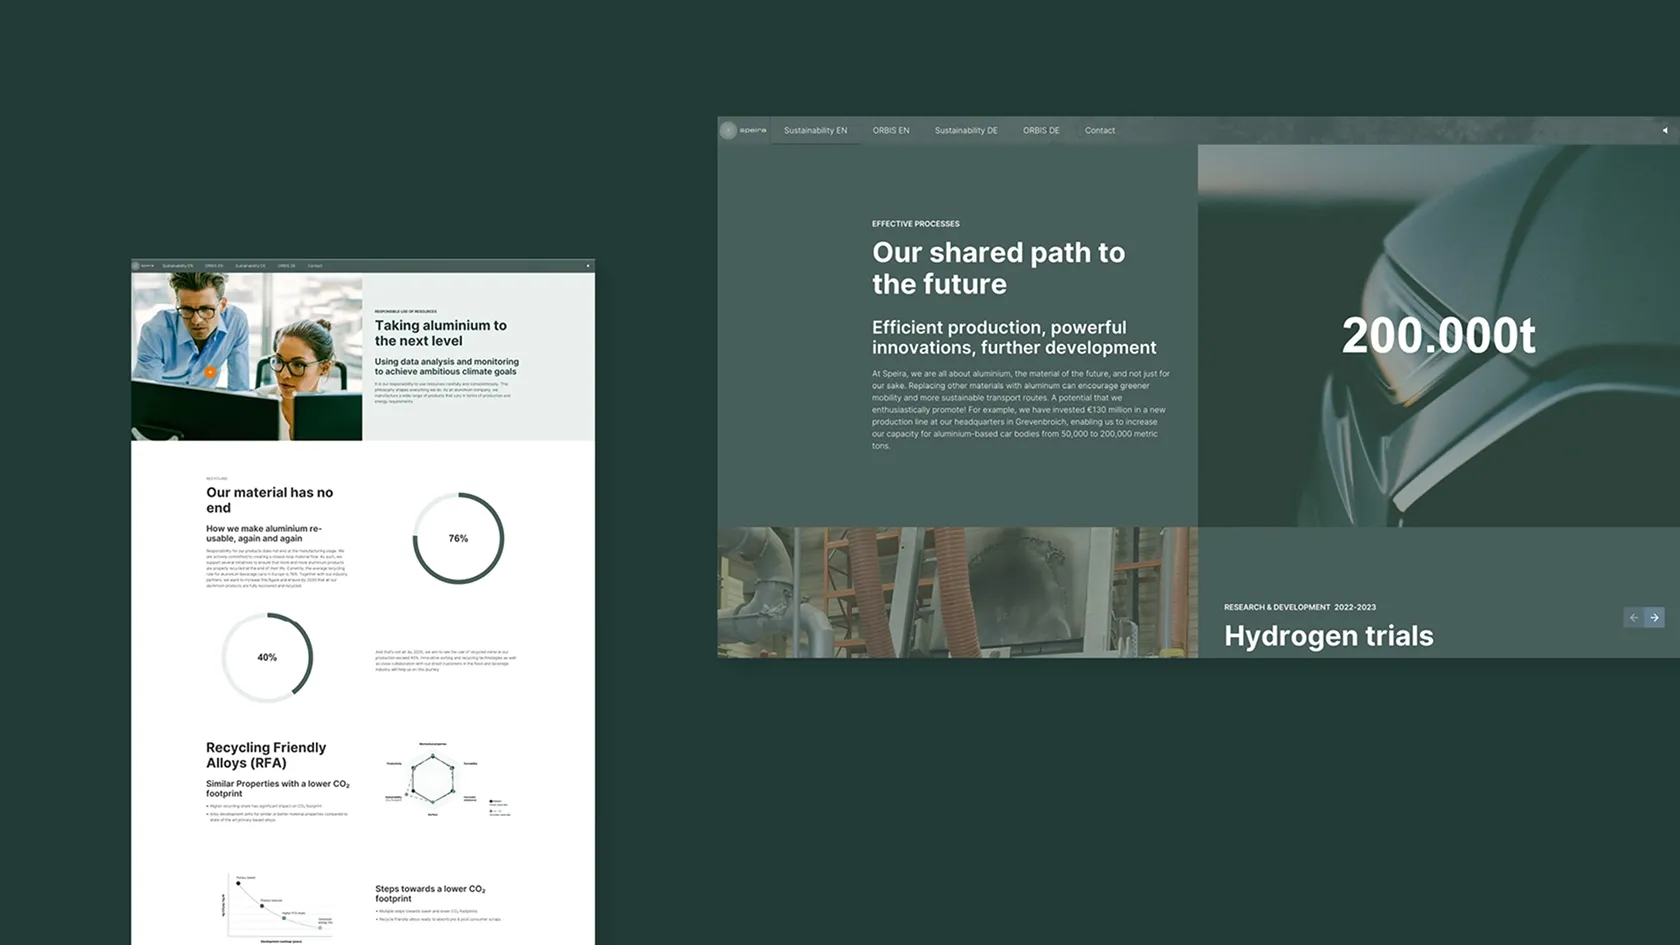This screenshot has height=945, width=1680.
Task: Click the 76% circular progress chart
Action: pyautogui.click(x=458, y=538)
